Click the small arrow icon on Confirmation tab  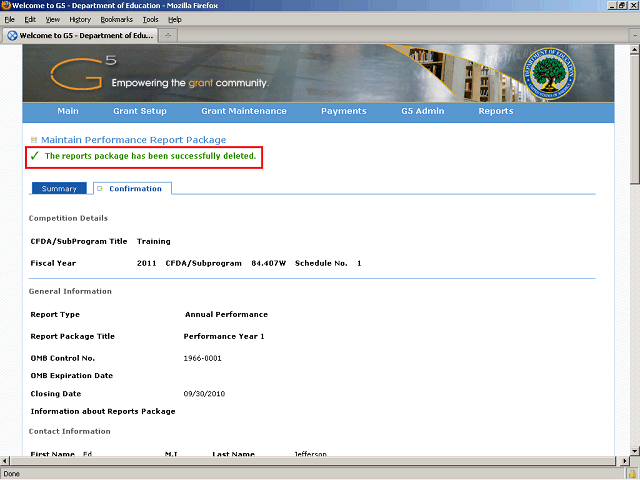coord(100,189)
